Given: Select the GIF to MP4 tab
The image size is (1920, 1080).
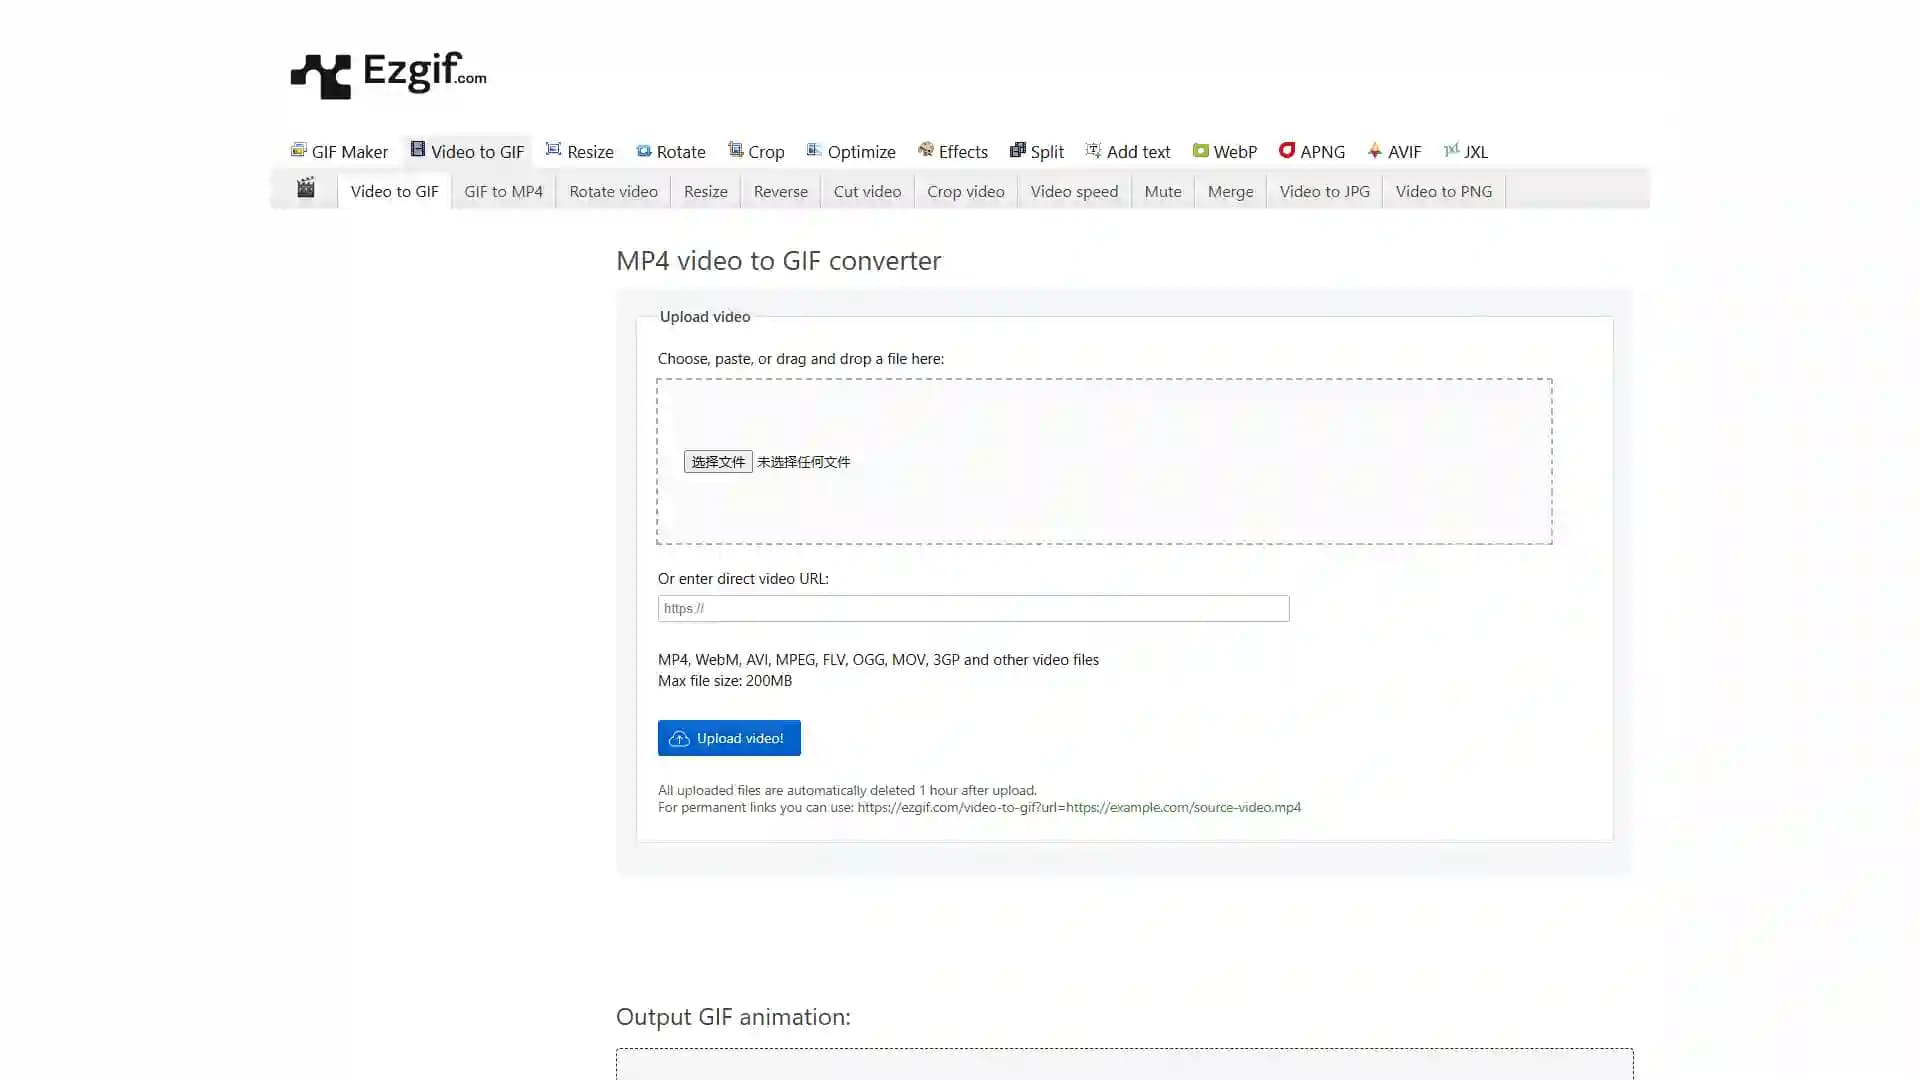Looking at the screenshot, I should pos(502,190).
